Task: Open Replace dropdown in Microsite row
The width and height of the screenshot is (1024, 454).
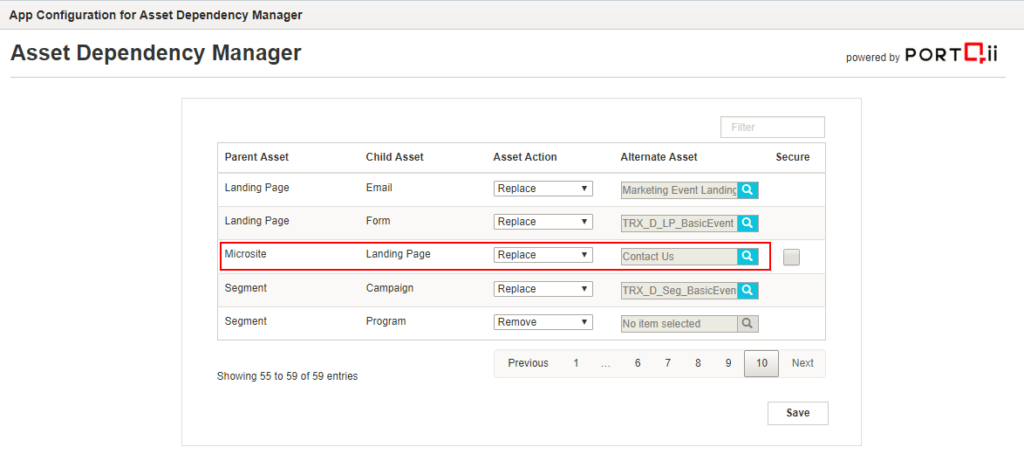Action: coord(543,255)
